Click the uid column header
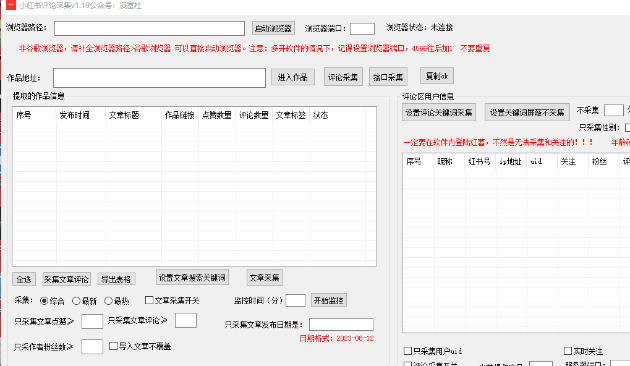Viewport: 630px width, 366px height. 536,162
